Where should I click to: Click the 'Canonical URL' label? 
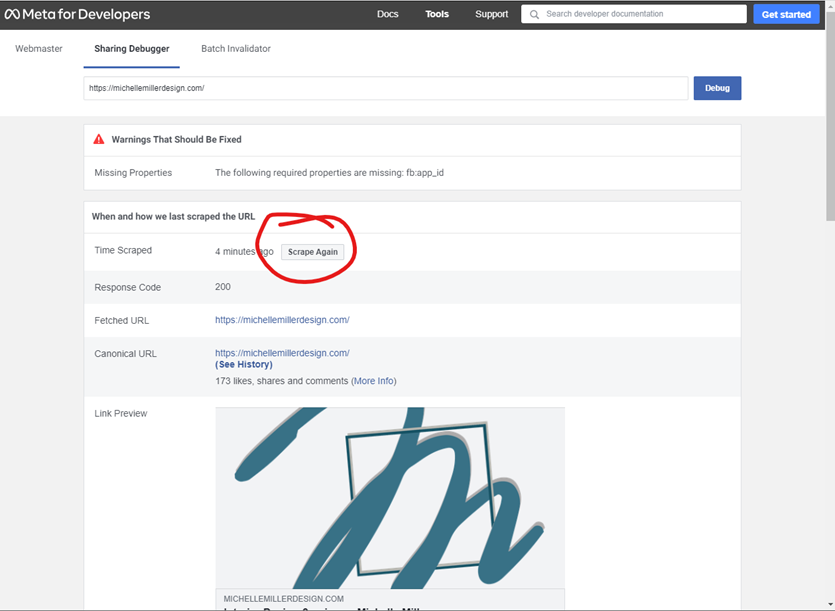coord(126,354)
